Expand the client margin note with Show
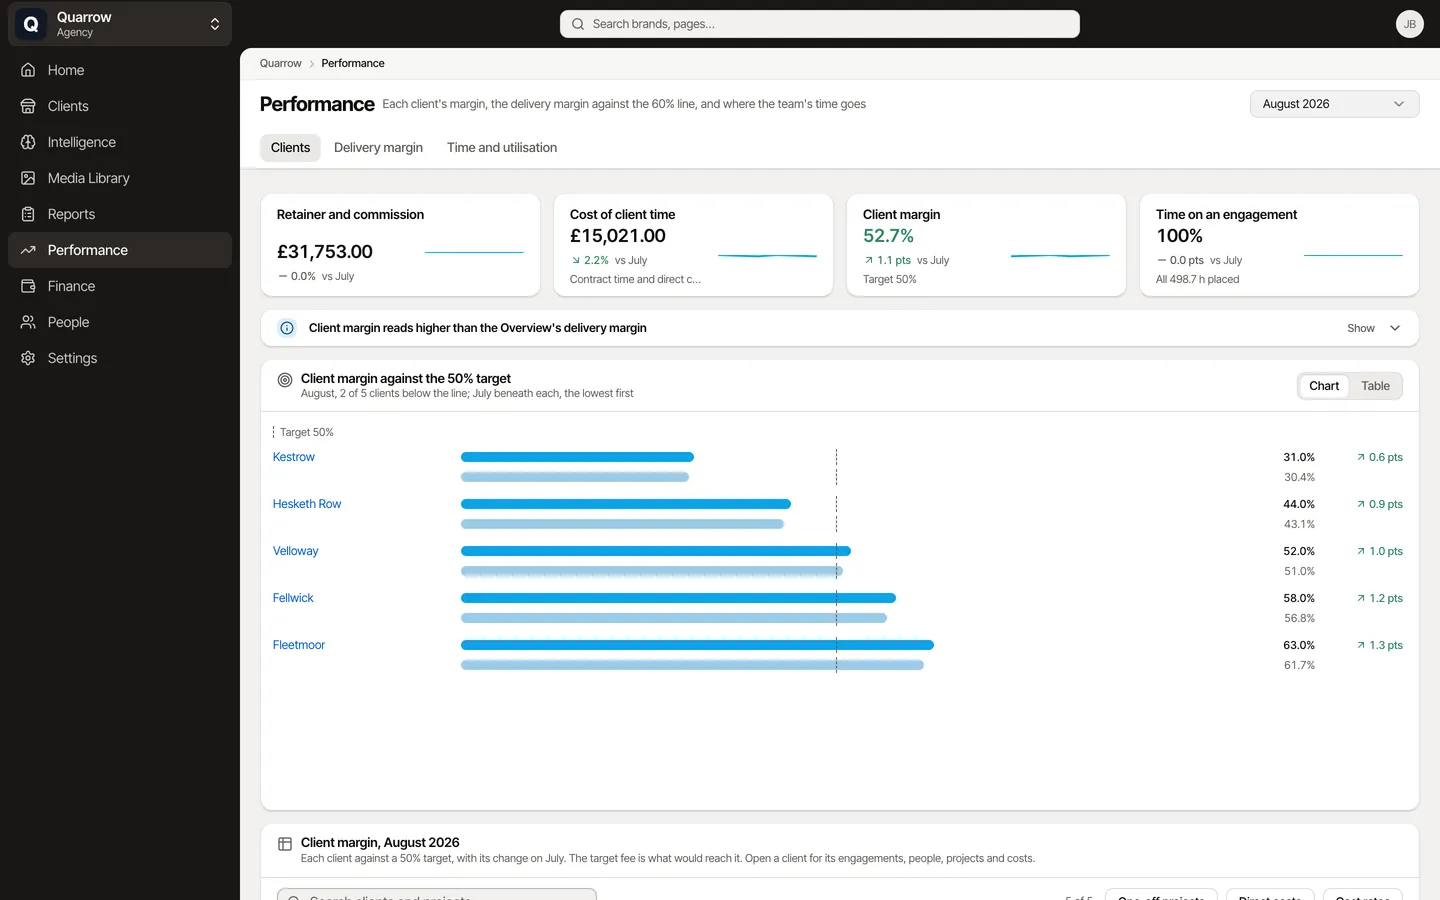Image resolution: width=1440 pixels, height=900 pixels. (x=1373, y=328)
